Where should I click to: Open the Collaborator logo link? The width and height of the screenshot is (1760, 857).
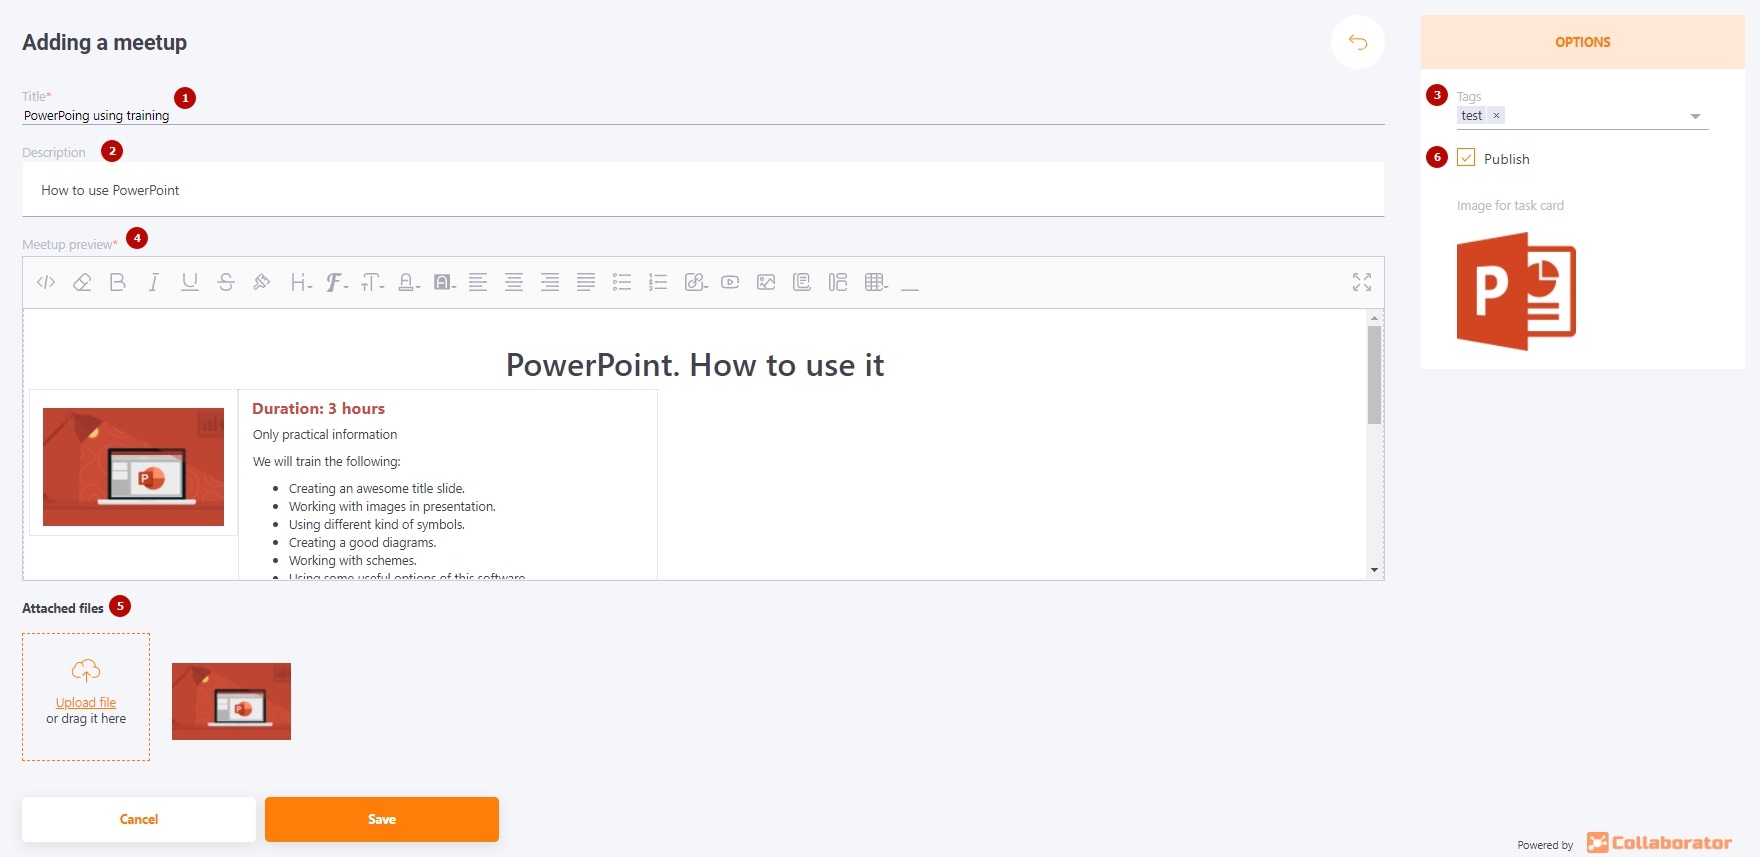(x=1660, y=843)
